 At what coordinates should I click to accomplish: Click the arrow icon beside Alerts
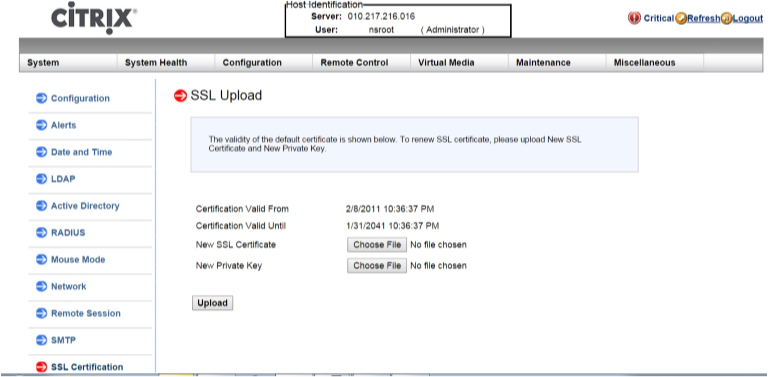(x=42, y=125)
